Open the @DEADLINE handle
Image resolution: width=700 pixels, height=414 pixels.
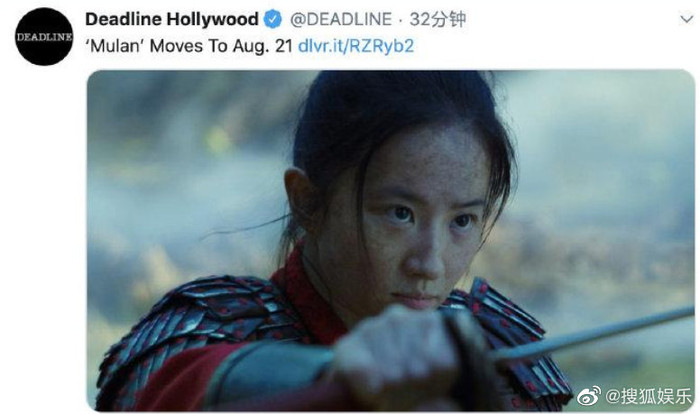[341, 19]
